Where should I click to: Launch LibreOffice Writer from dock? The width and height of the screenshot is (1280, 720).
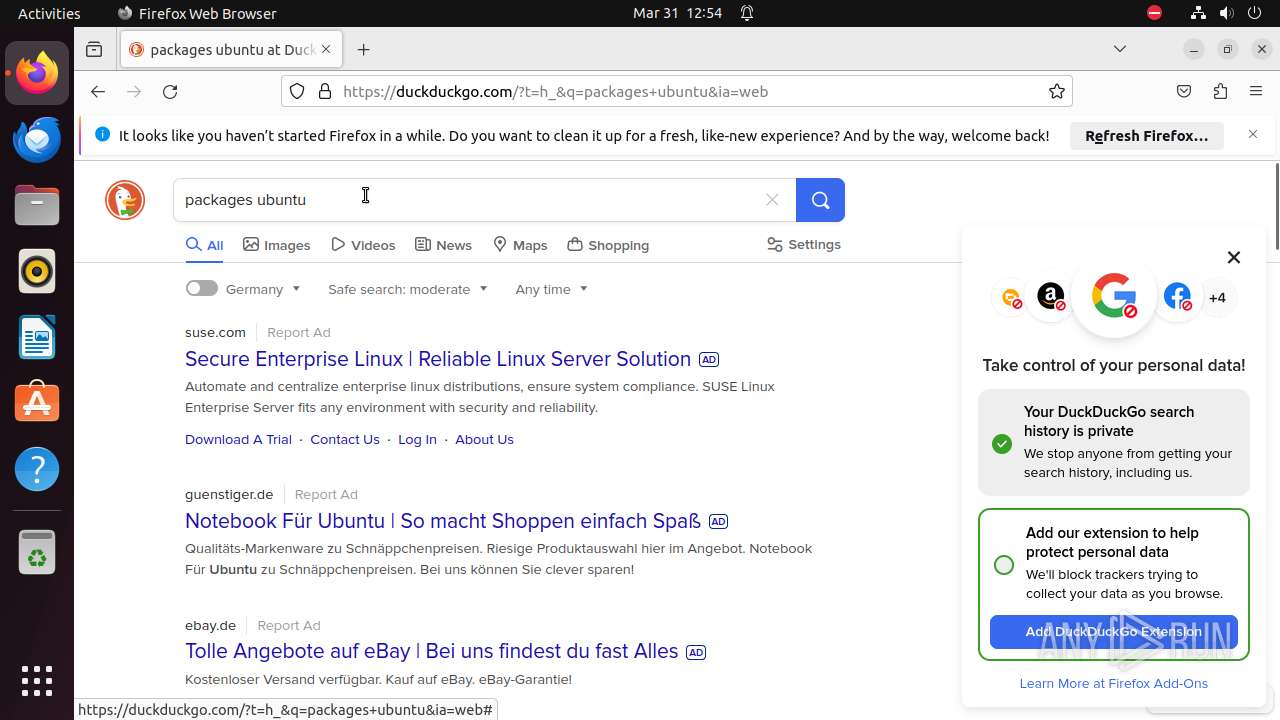tap(37, 337)
